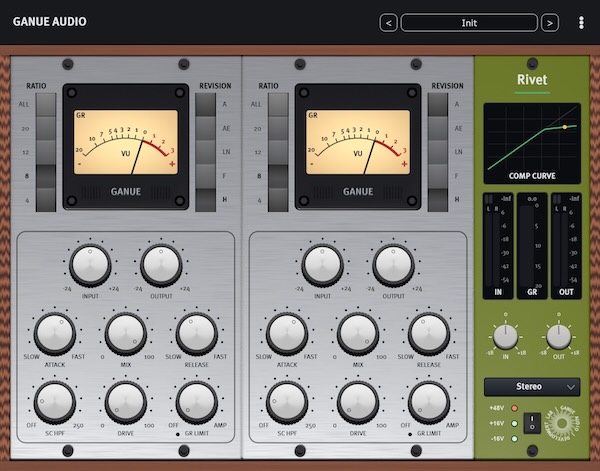This screenshot has width=600, height=471.
Task: Click the GANUE AUDIO logo text
Action: (x=50, y=21)
